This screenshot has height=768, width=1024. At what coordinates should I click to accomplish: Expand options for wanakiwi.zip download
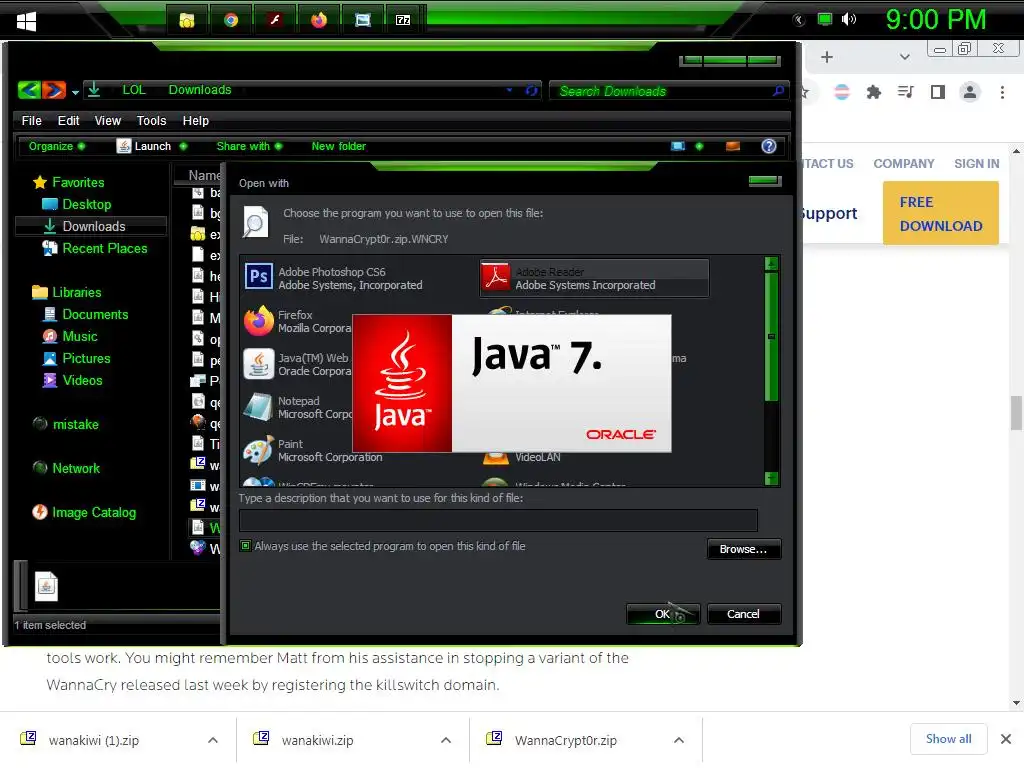click(446, 740)
